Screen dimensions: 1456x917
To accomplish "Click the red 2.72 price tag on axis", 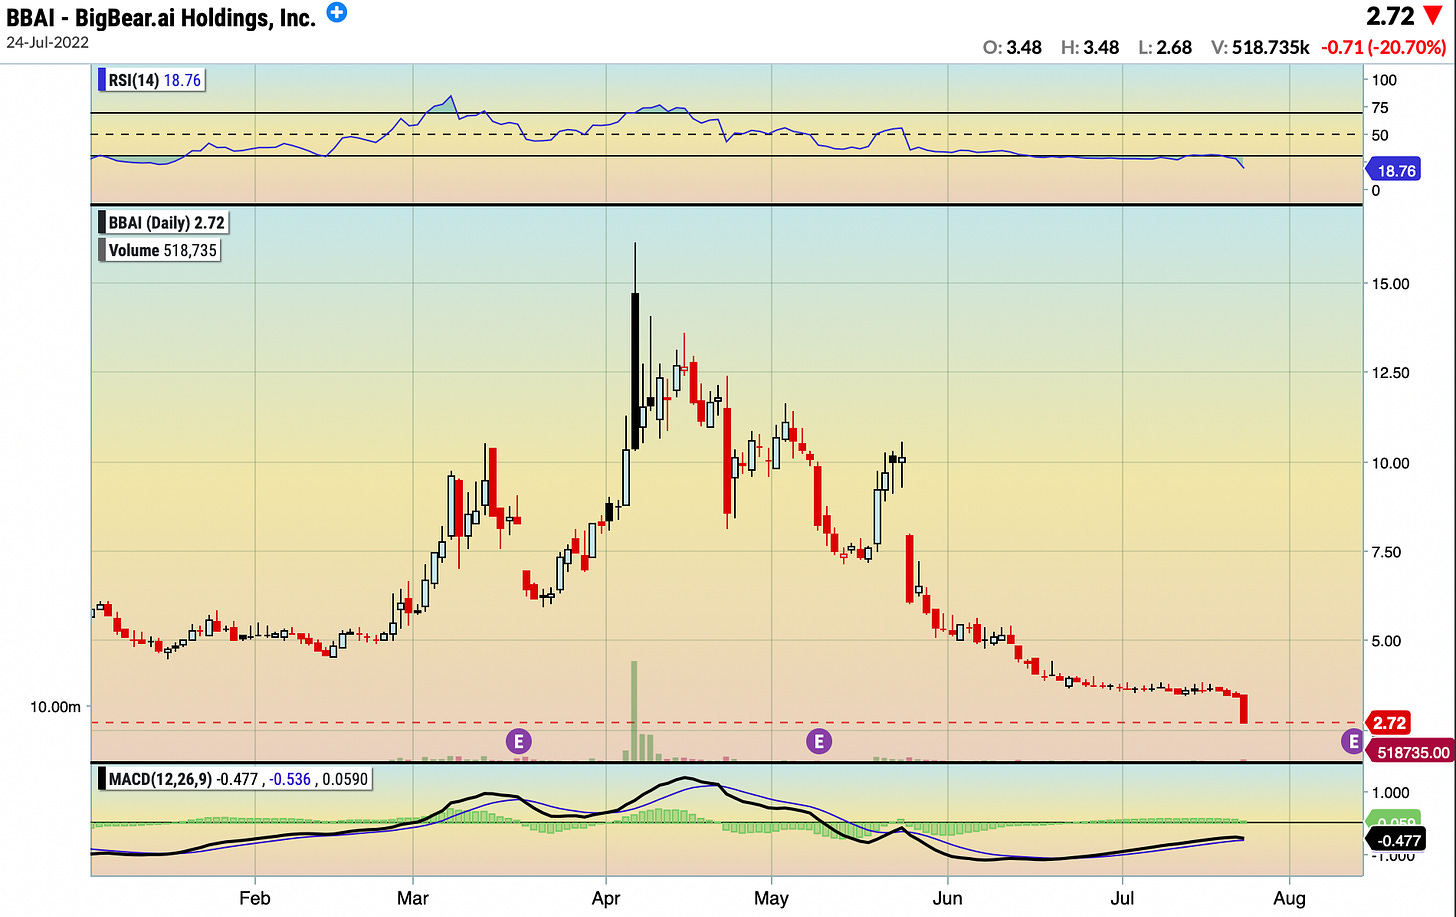I will click(x=1388, y=723).
